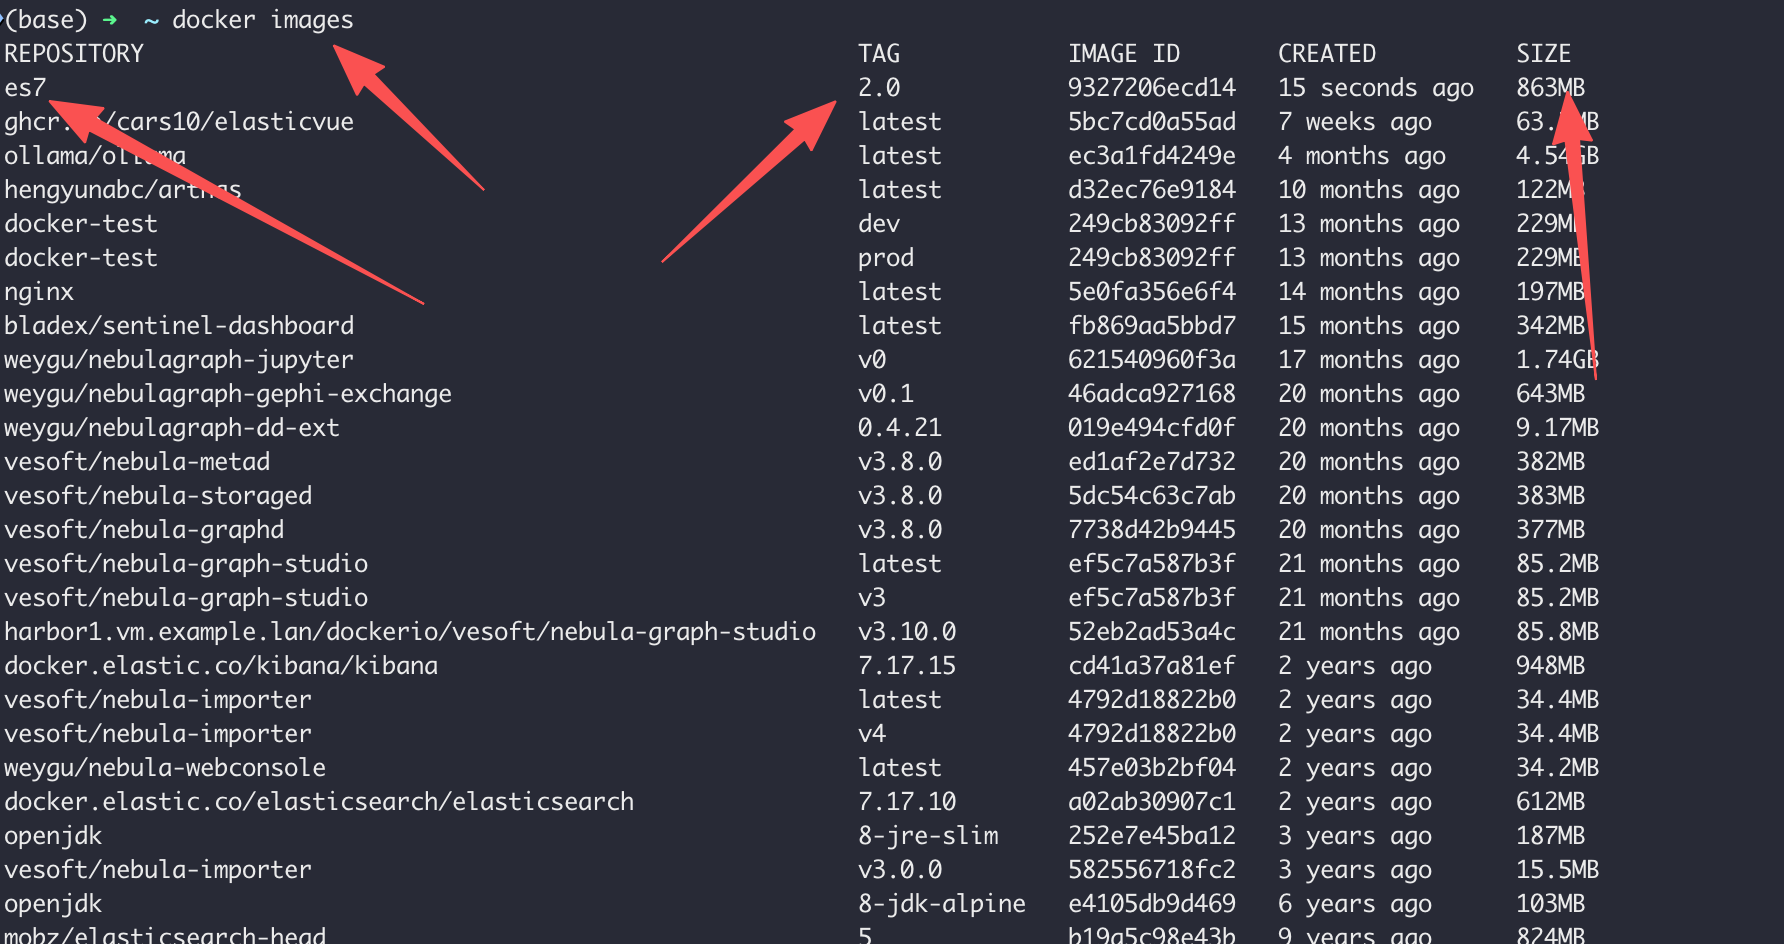Click image ID ec3a1fd4249e
1784x944 pixels.
click(x=1152, y=156)
